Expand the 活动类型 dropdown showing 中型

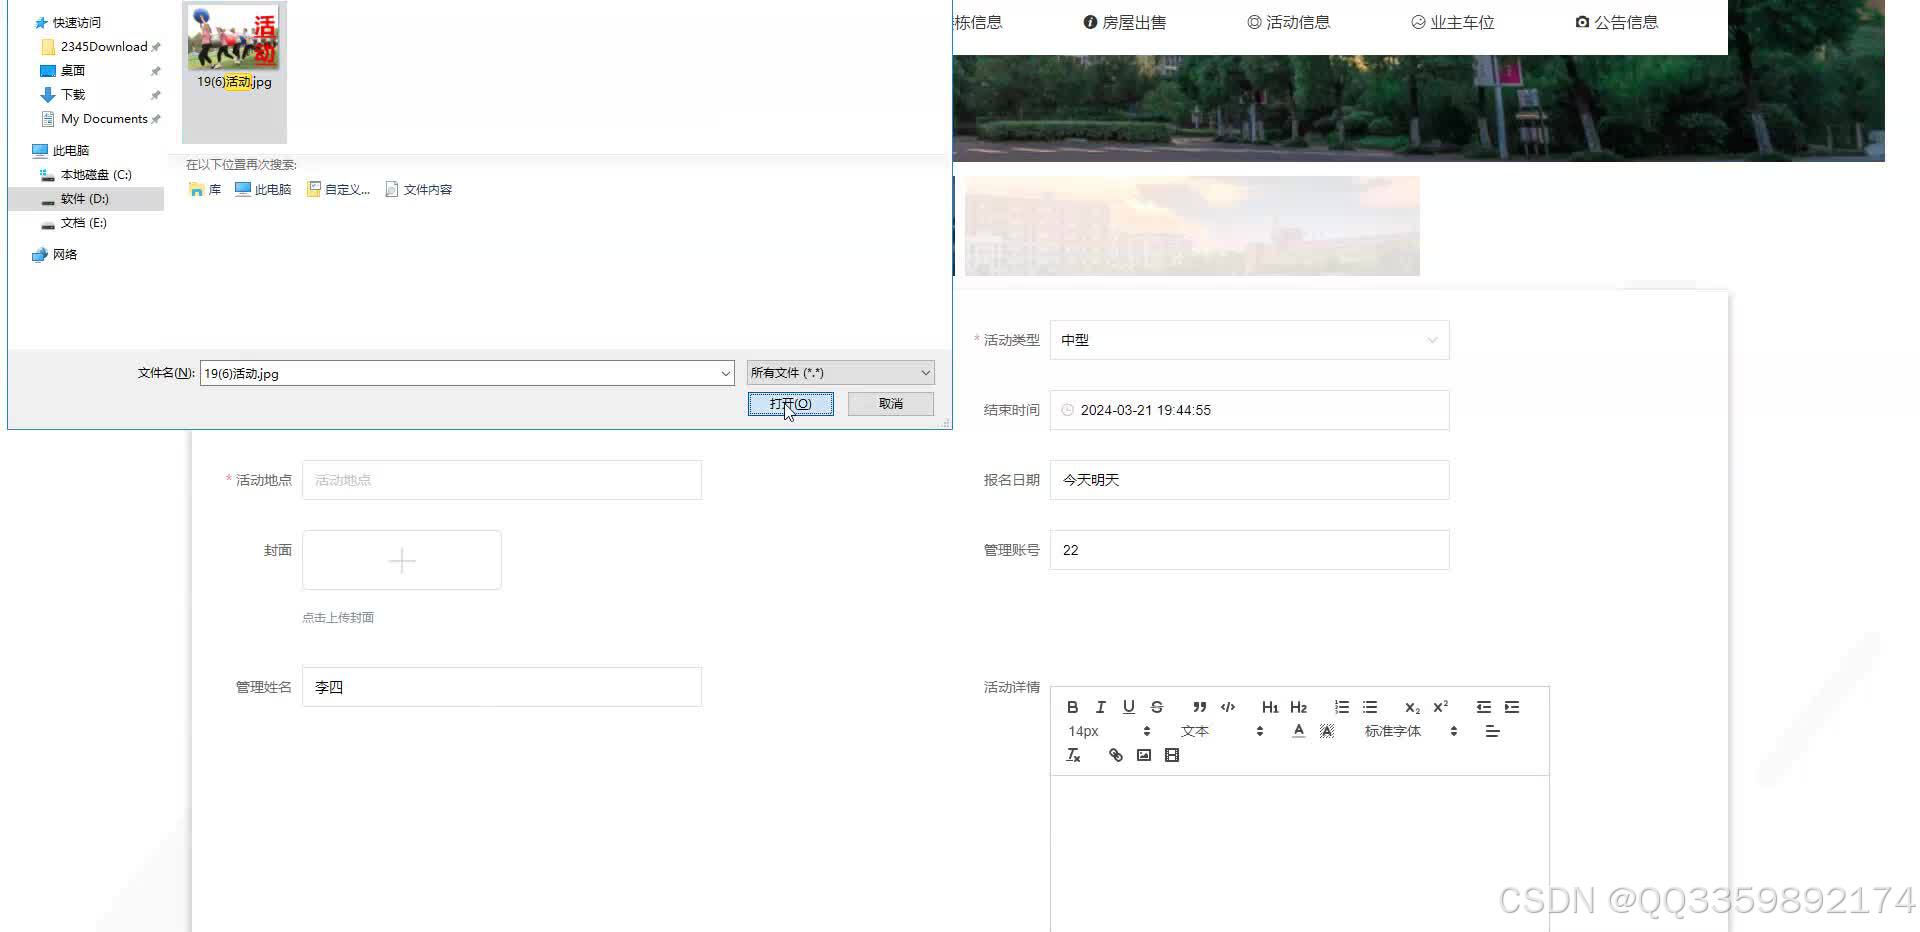click(x=1249, y=340)
